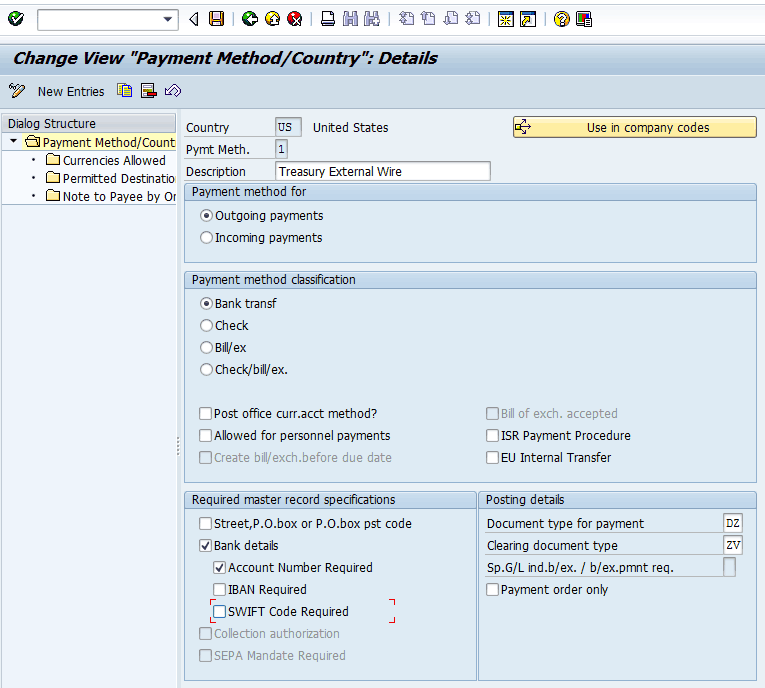Open Help with the yellow question mark icon

tap(562, 19)
